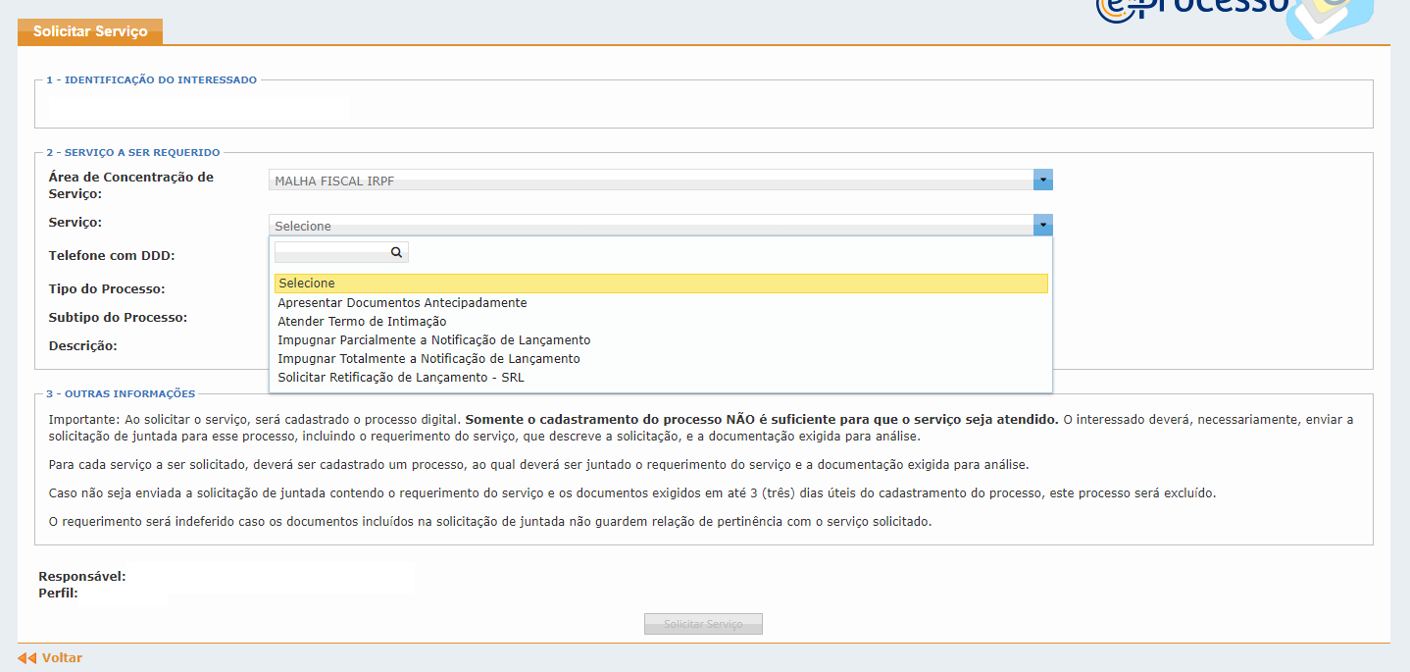Switch to the Solicitar Serviço tab
1410x672 pixels.
pyautogui.click(x=89, y=31)
